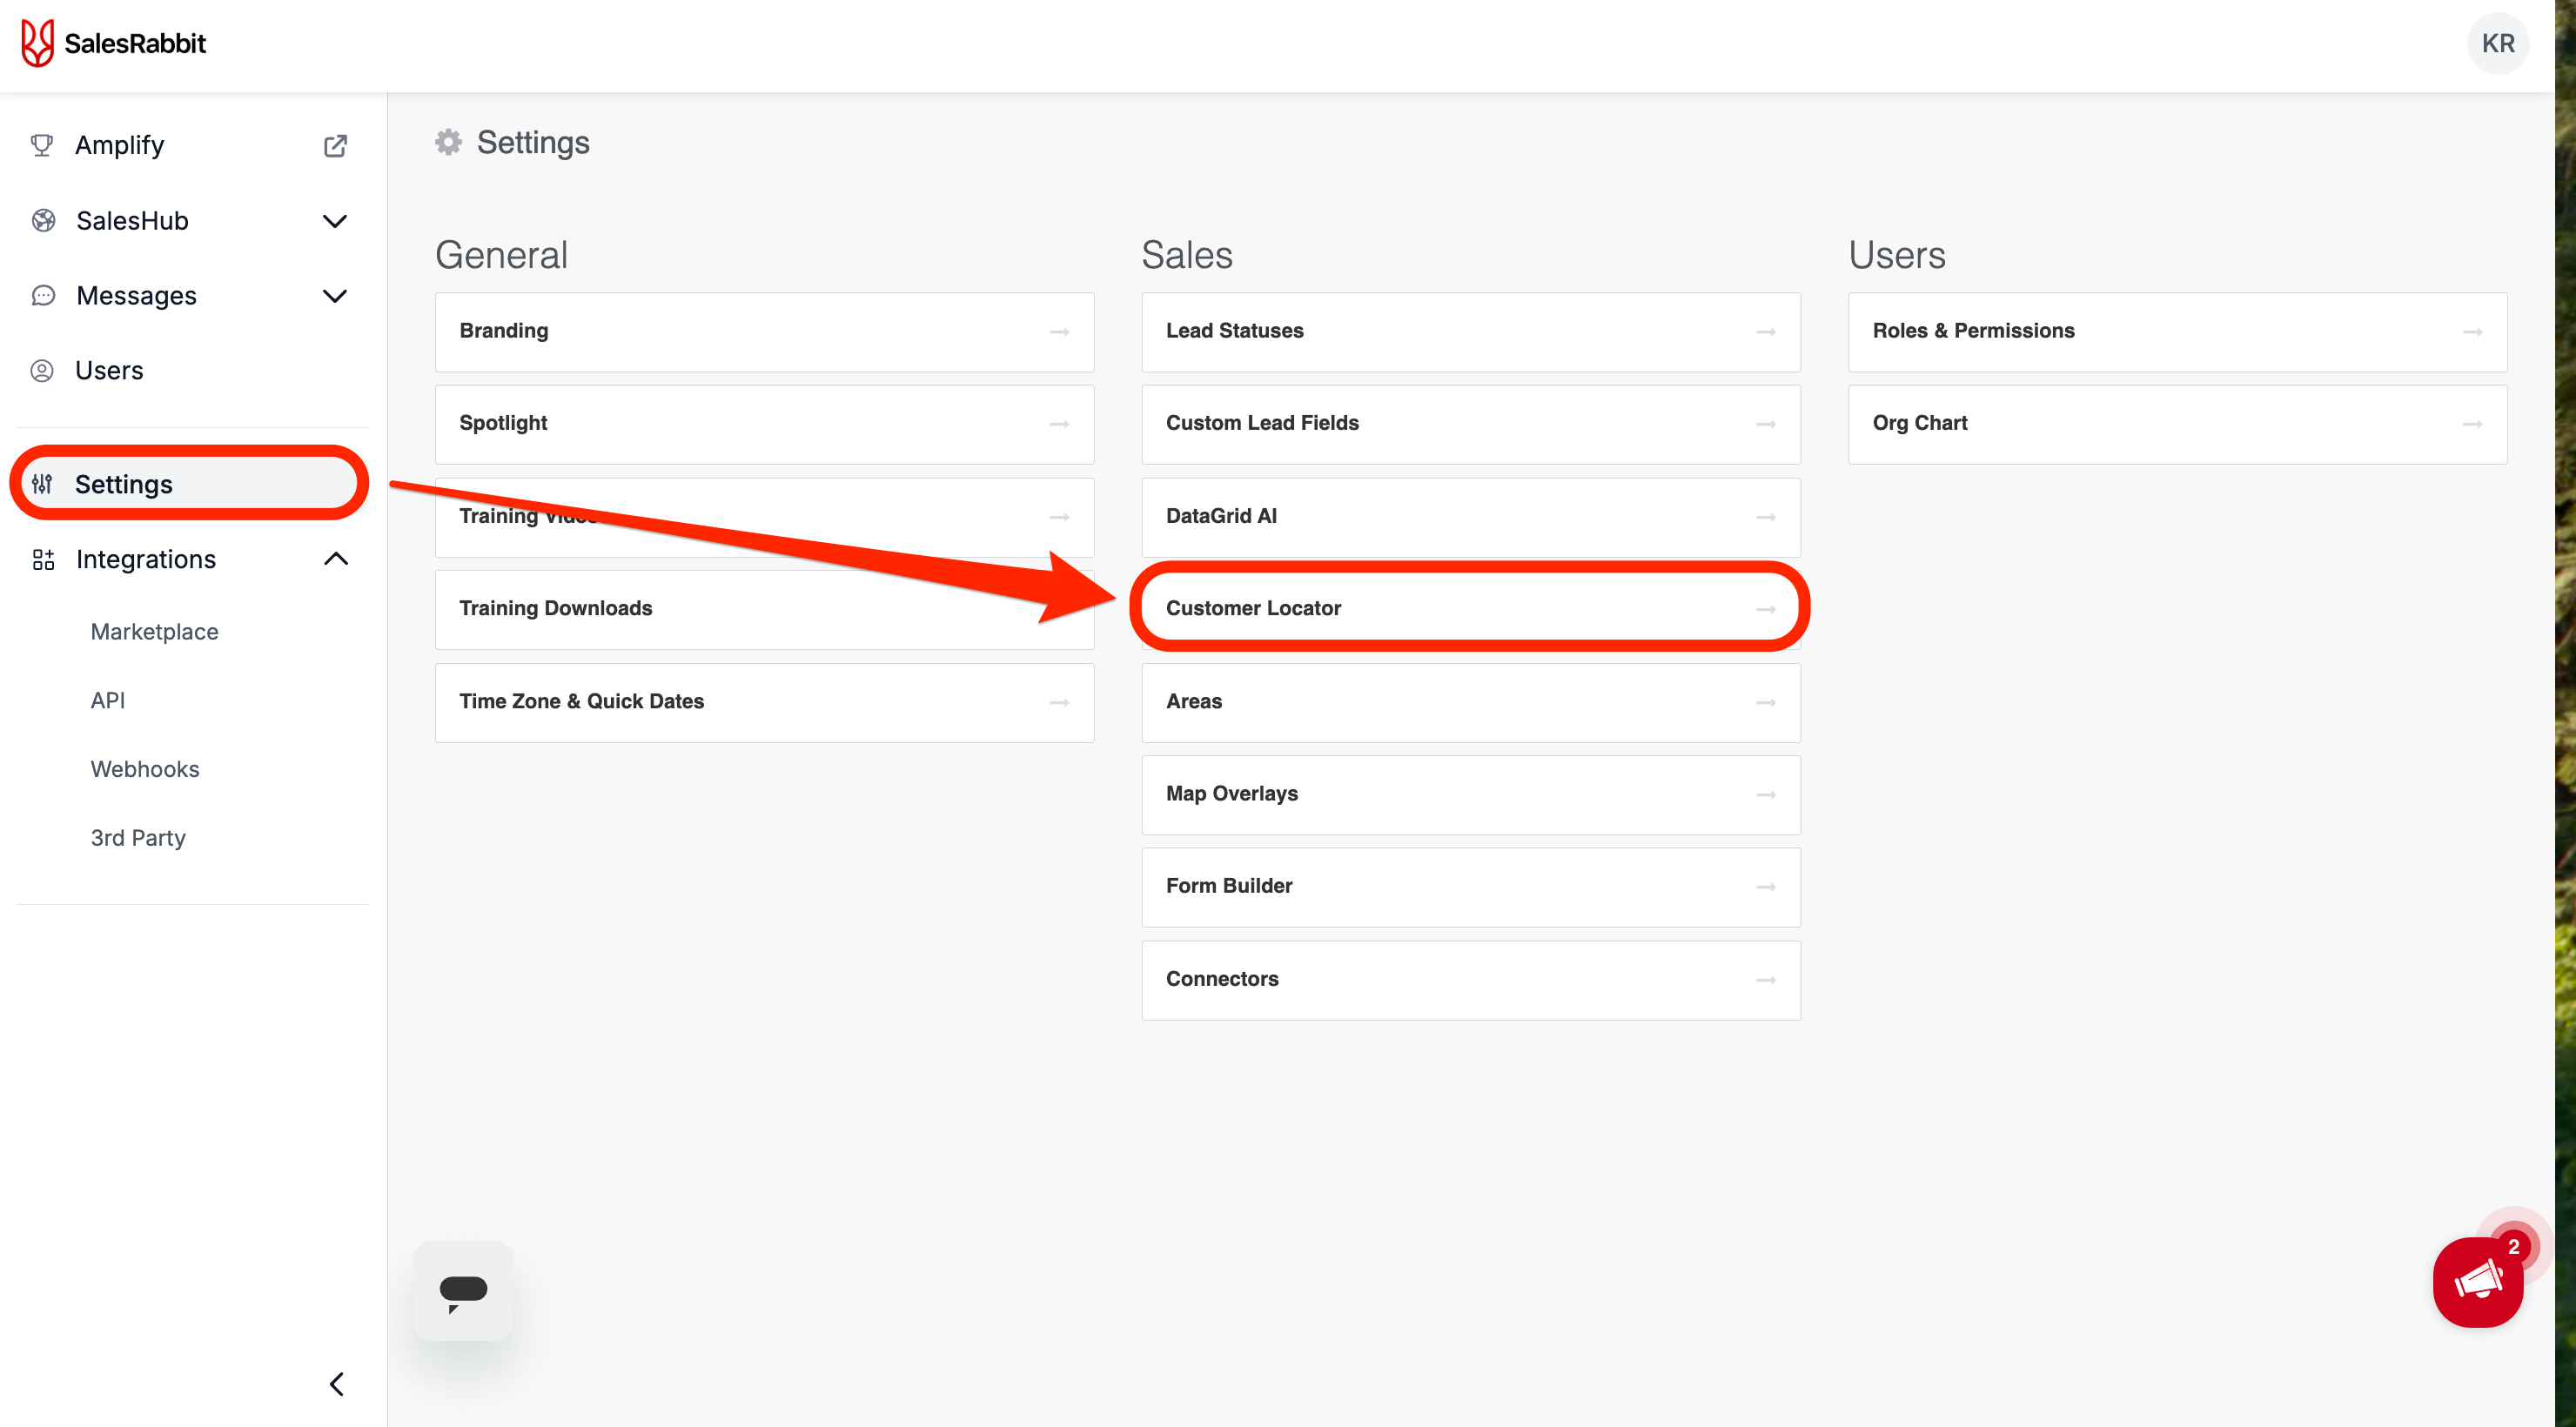This screenshot has height=1427, width=2576.
Task: Open Roles & Permissions settings
Action: [x=2176, y=331]
